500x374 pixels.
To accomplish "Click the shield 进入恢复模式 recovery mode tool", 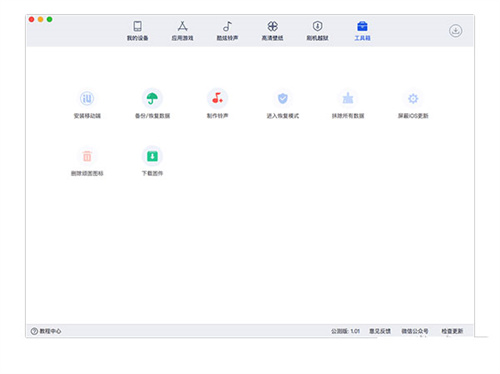I will (283, 104).
